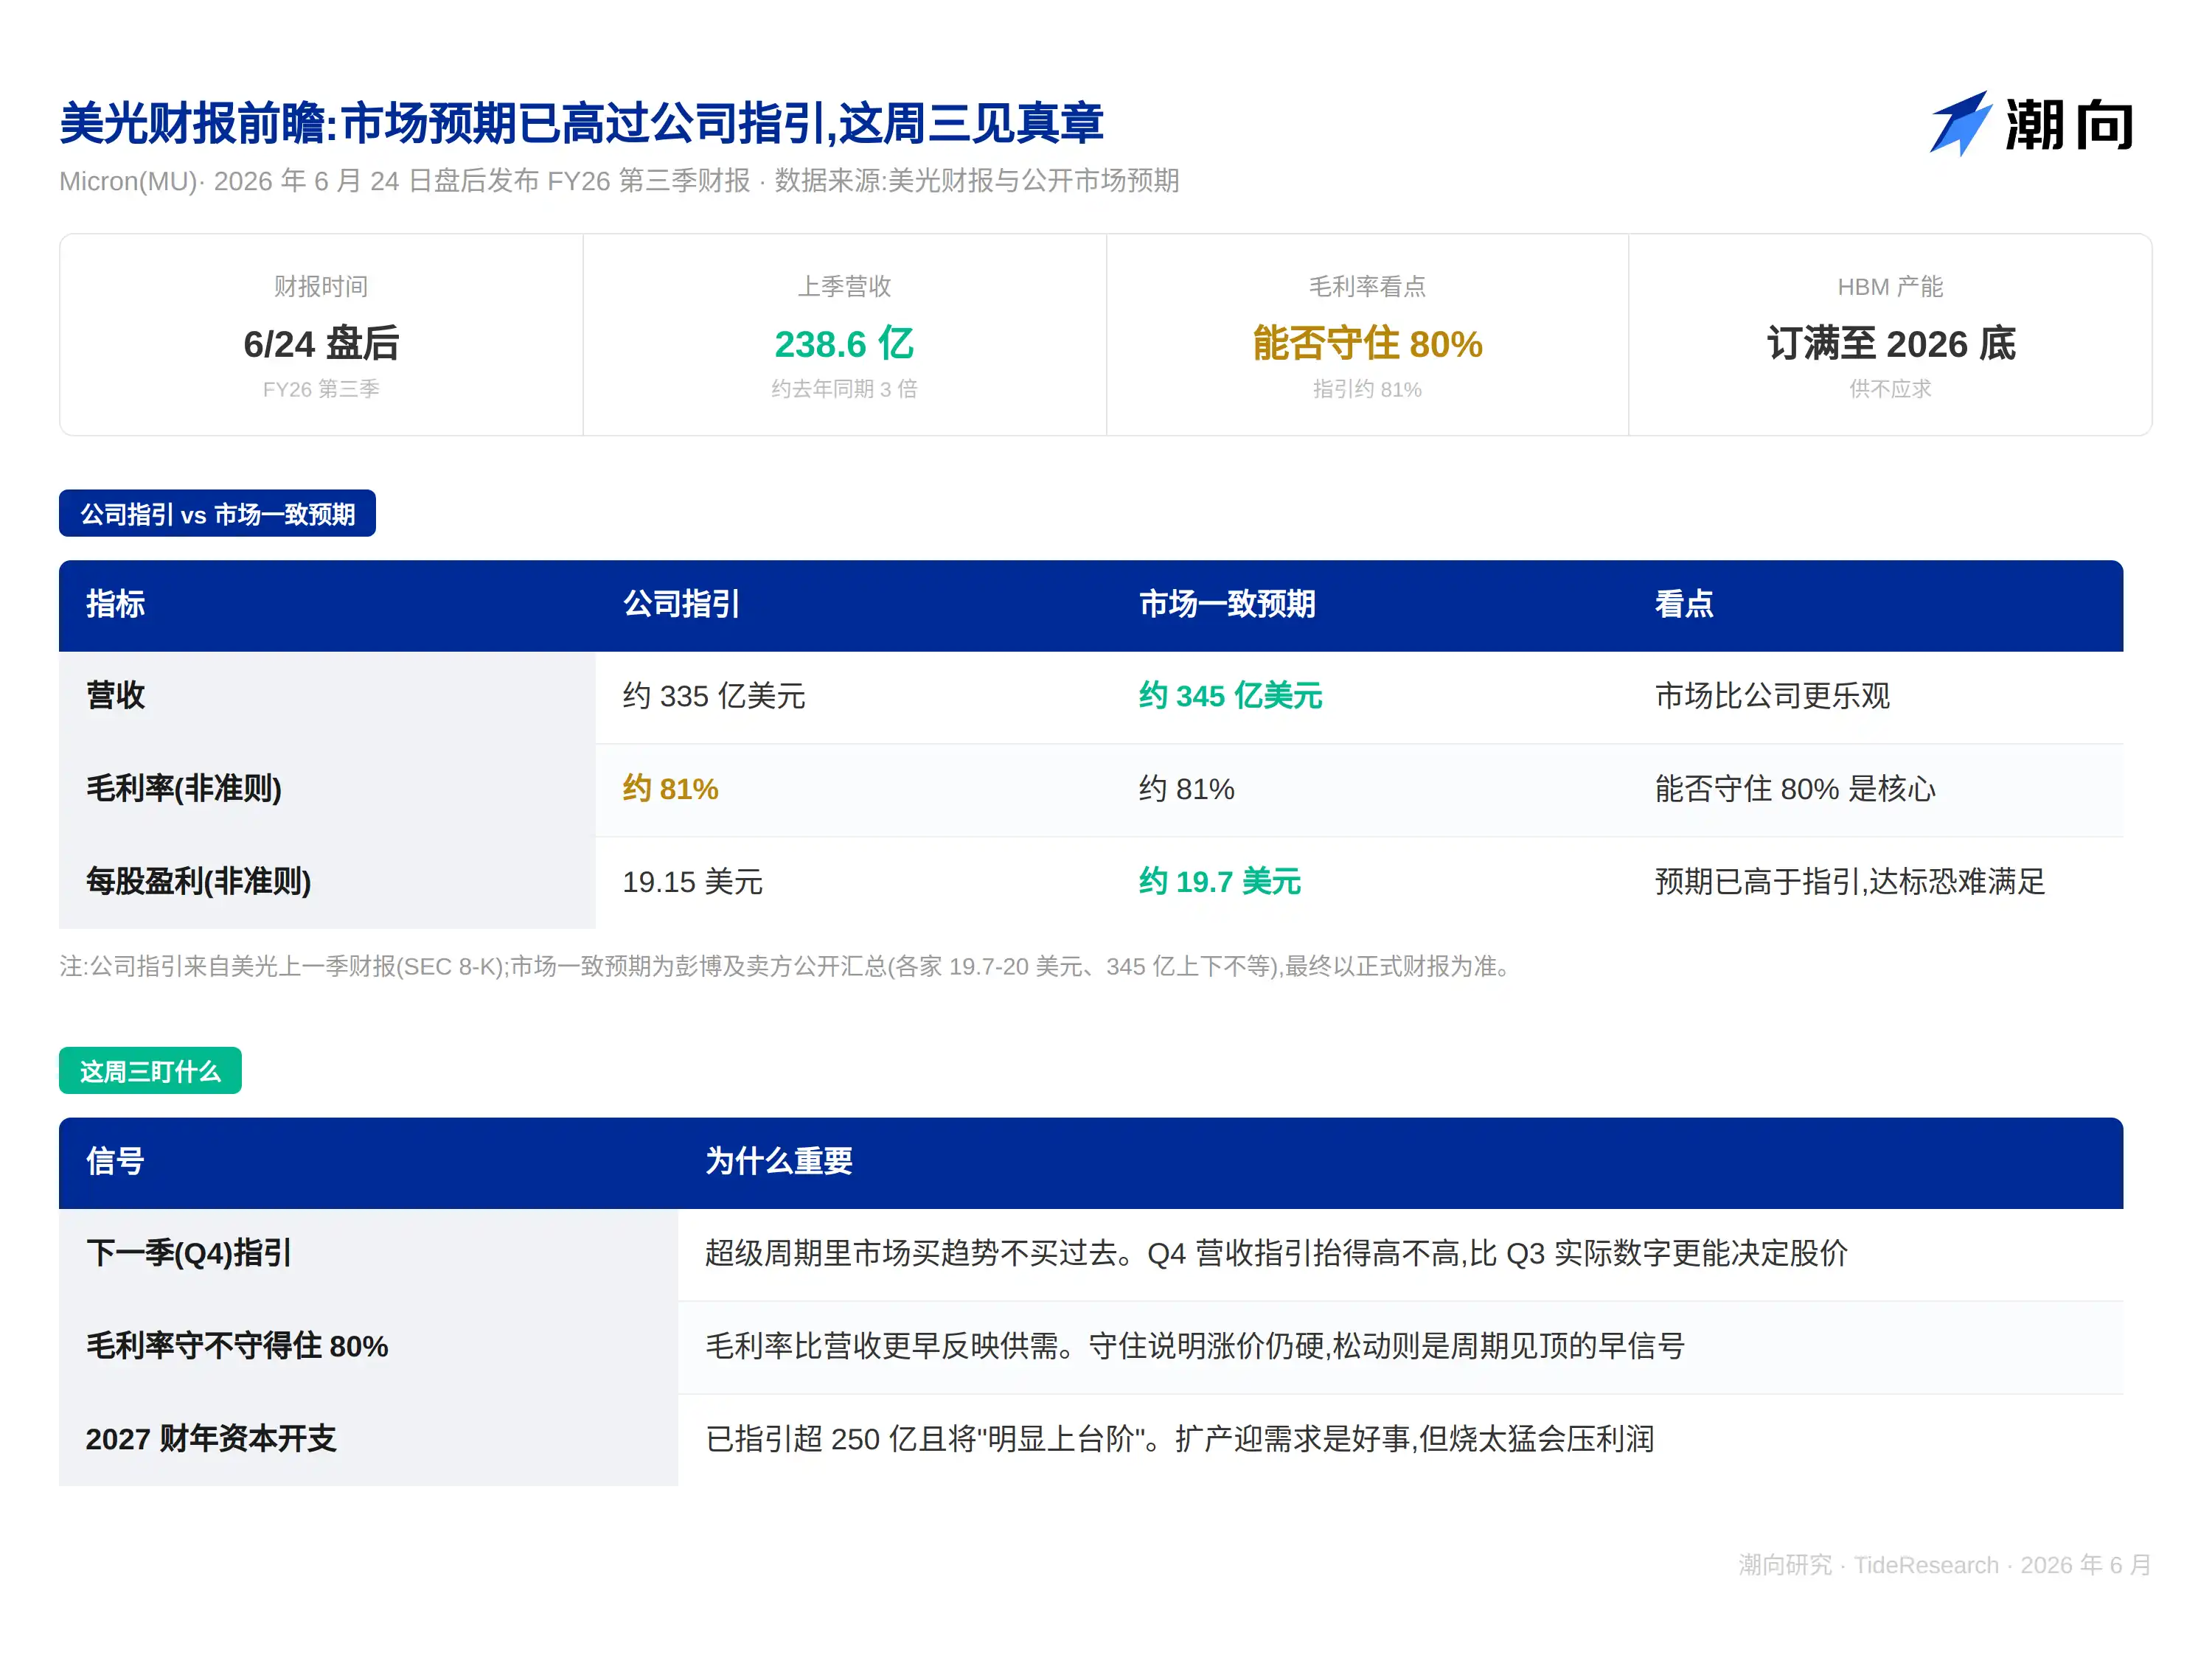Click the HBM 产能 card label
Screen dimensions: 2212x1669
click(1890, 287)
